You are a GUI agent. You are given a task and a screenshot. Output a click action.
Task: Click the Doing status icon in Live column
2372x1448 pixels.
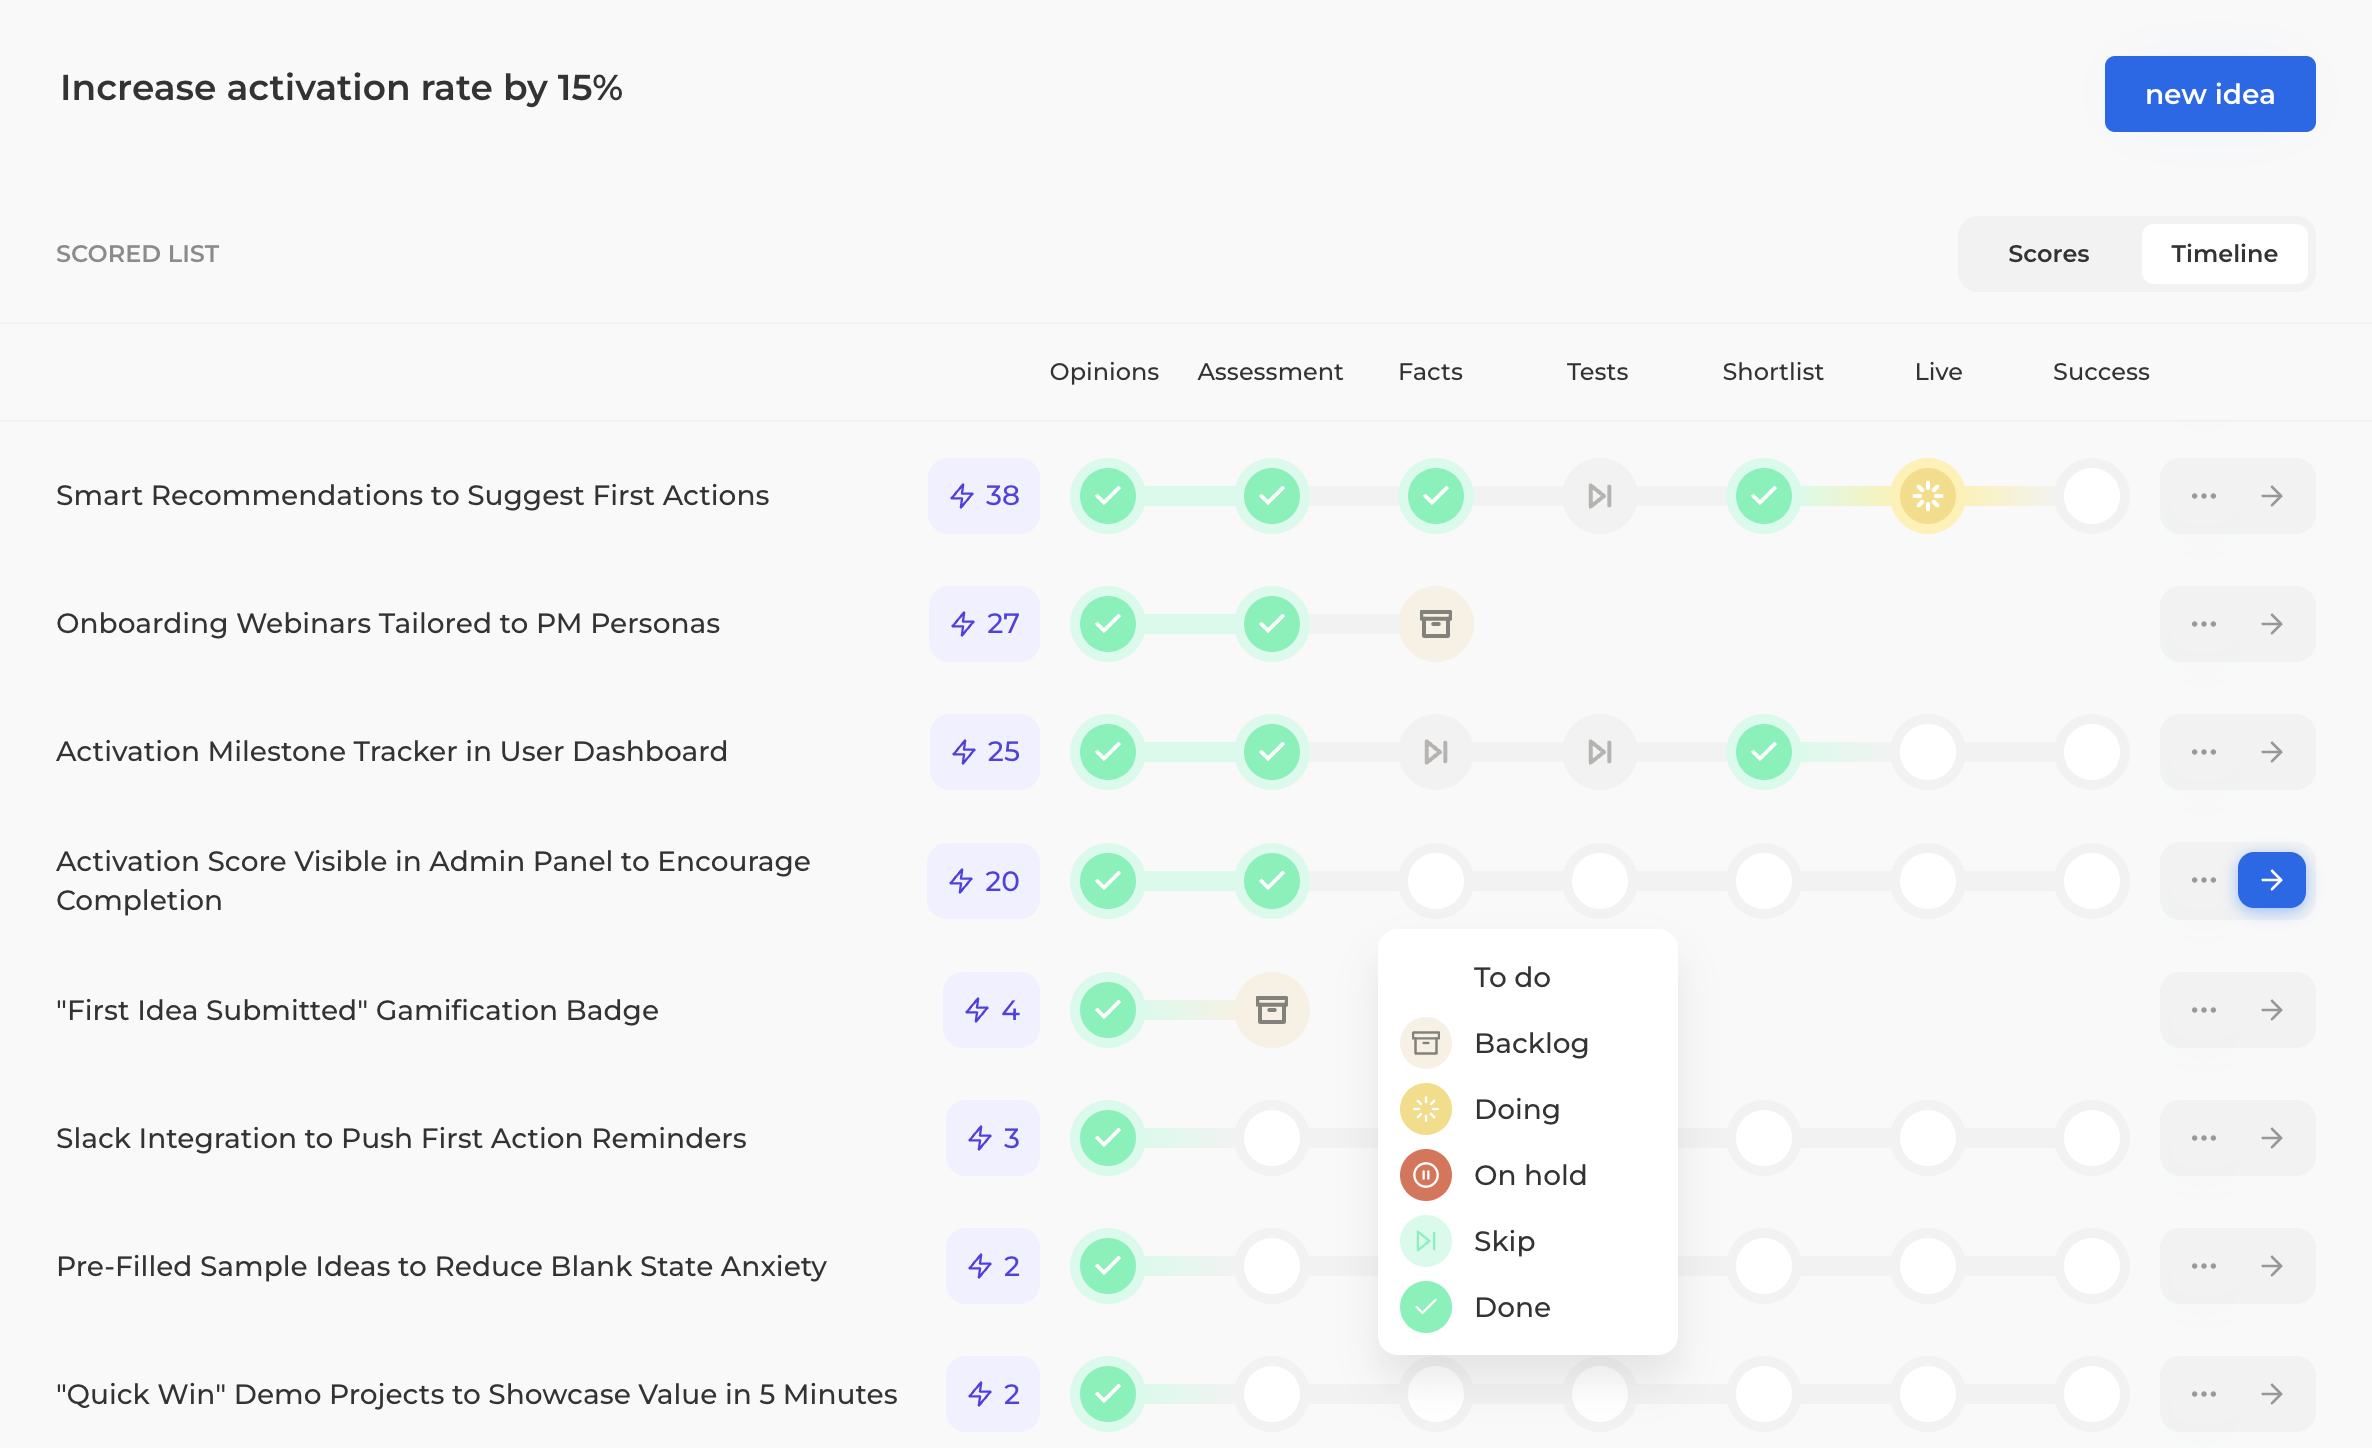(x=1927, y=496)
